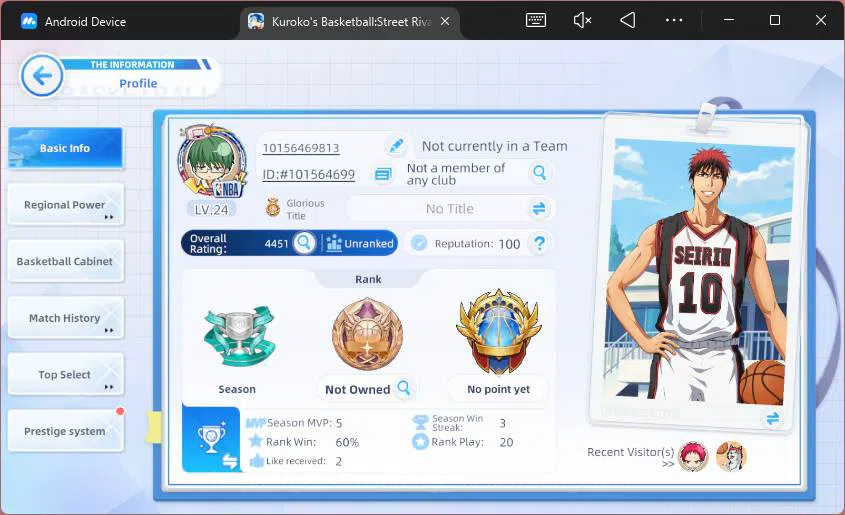
Task: Expand Recent Visitor(s) list arrows
Action: (x=668, y=463)
